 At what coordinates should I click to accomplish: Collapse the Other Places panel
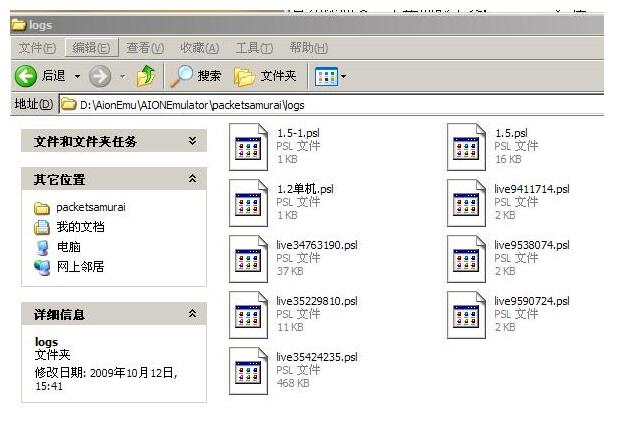coord(192,180)
